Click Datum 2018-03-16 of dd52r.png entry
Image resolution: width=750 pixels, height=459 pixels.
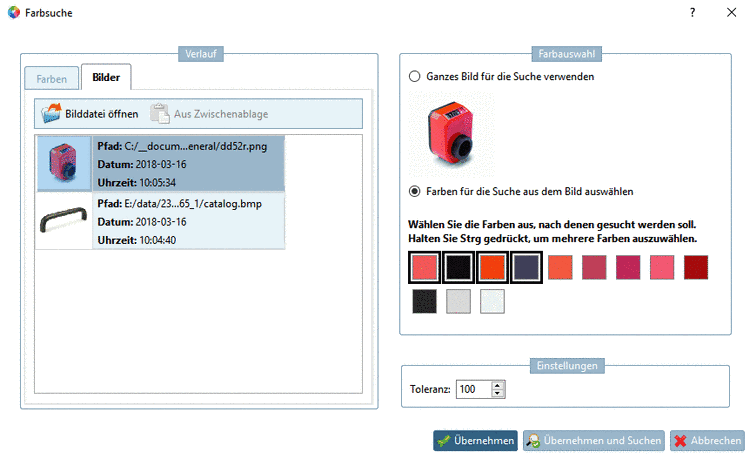pos(142,164)
